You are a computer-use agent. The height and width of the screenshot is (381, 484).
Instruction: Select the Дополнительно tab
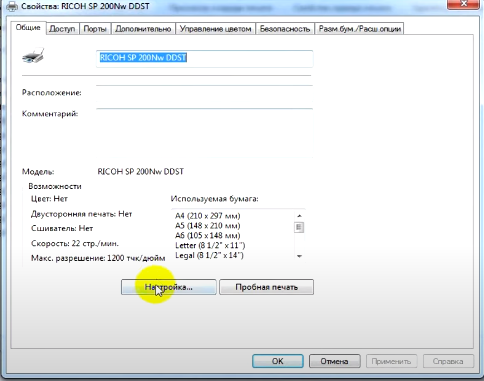click(143, 29)
